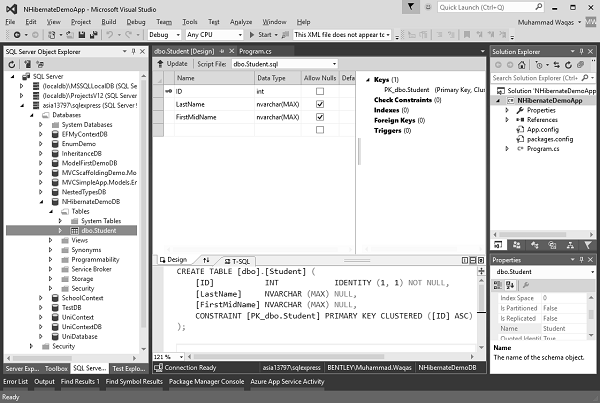Expand the SchoolContext database node
The image size is (600, 403).
click(x=41, y=298)
